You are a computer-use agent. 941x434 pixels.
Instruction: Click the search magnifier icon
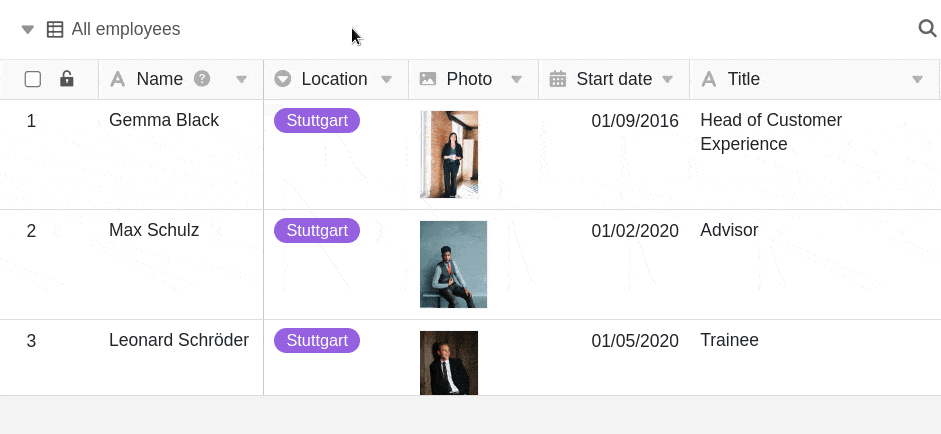(x=927, y=29)
